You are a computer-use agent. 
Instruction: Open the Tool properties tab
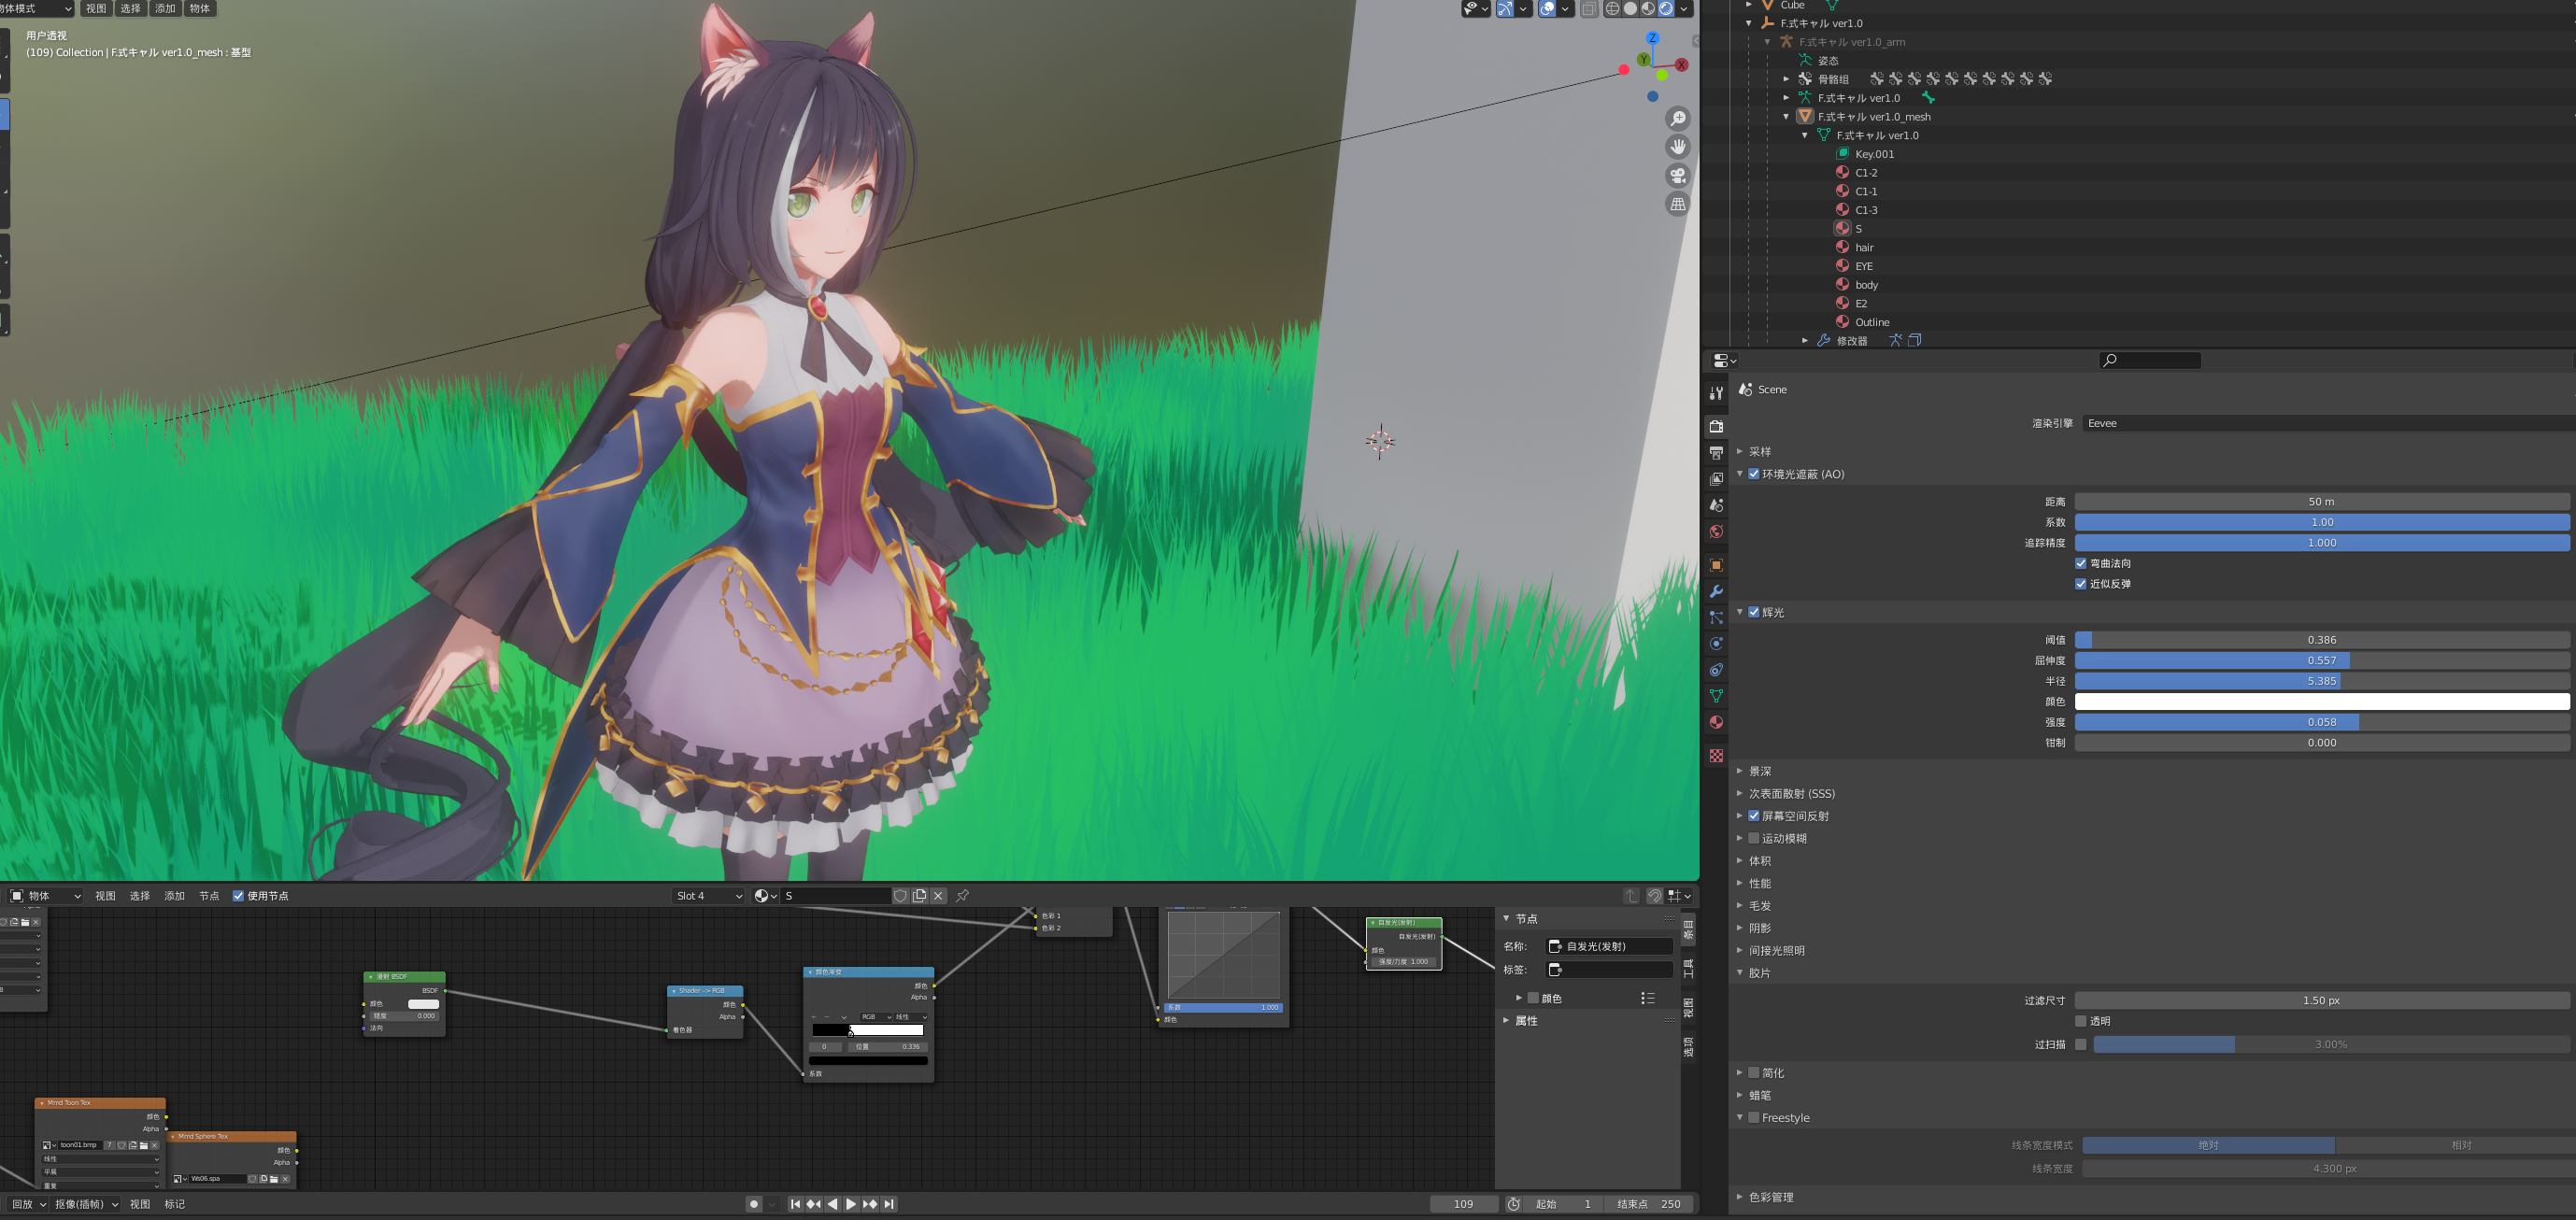pyautogui.click(x=1716, y=393)
